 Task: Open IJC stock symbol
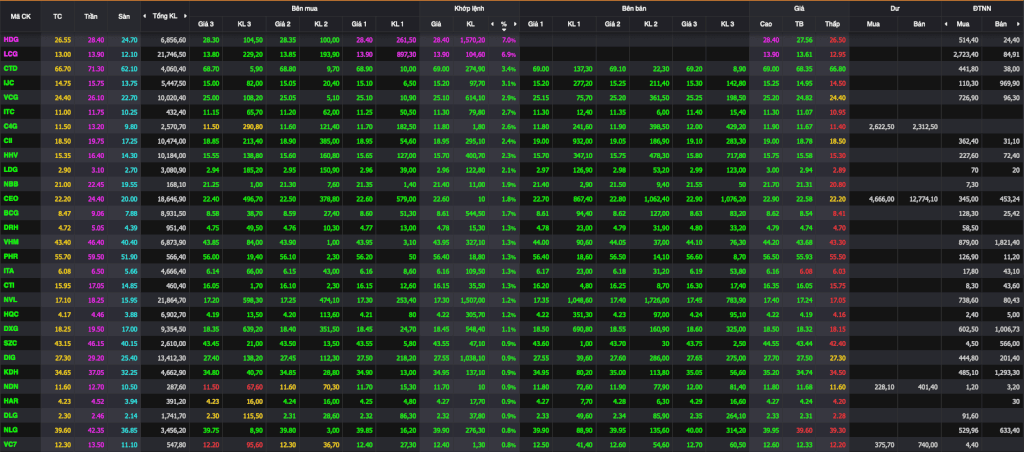[x=10, y=82]
